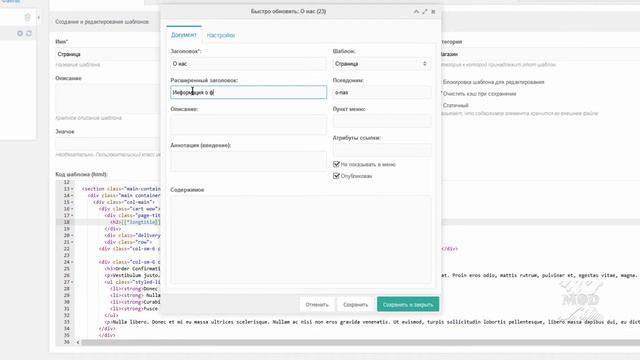
Task: Click the Сохранить button
Action: click(356, 304)
